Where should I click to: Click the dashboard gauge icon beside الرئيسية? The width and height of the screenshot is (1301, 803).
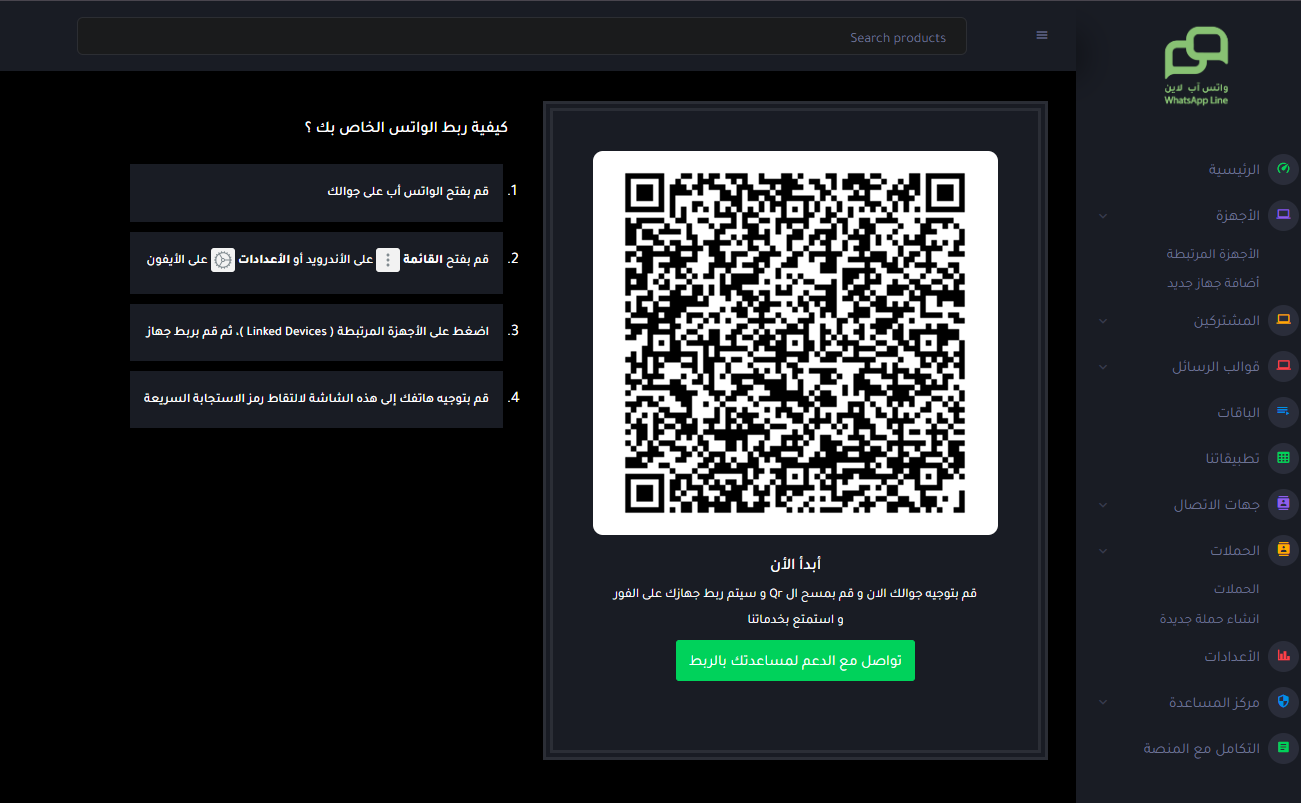click(x=1282, y=170)
